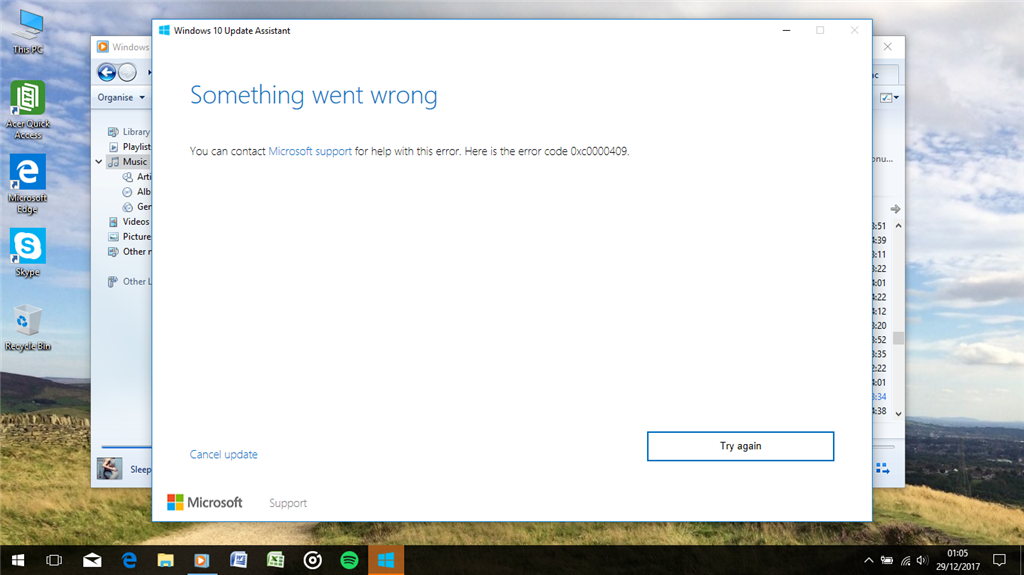The image size is (1024, 575).
Task: Close the Update Assistant window
Action: (854, 30)
